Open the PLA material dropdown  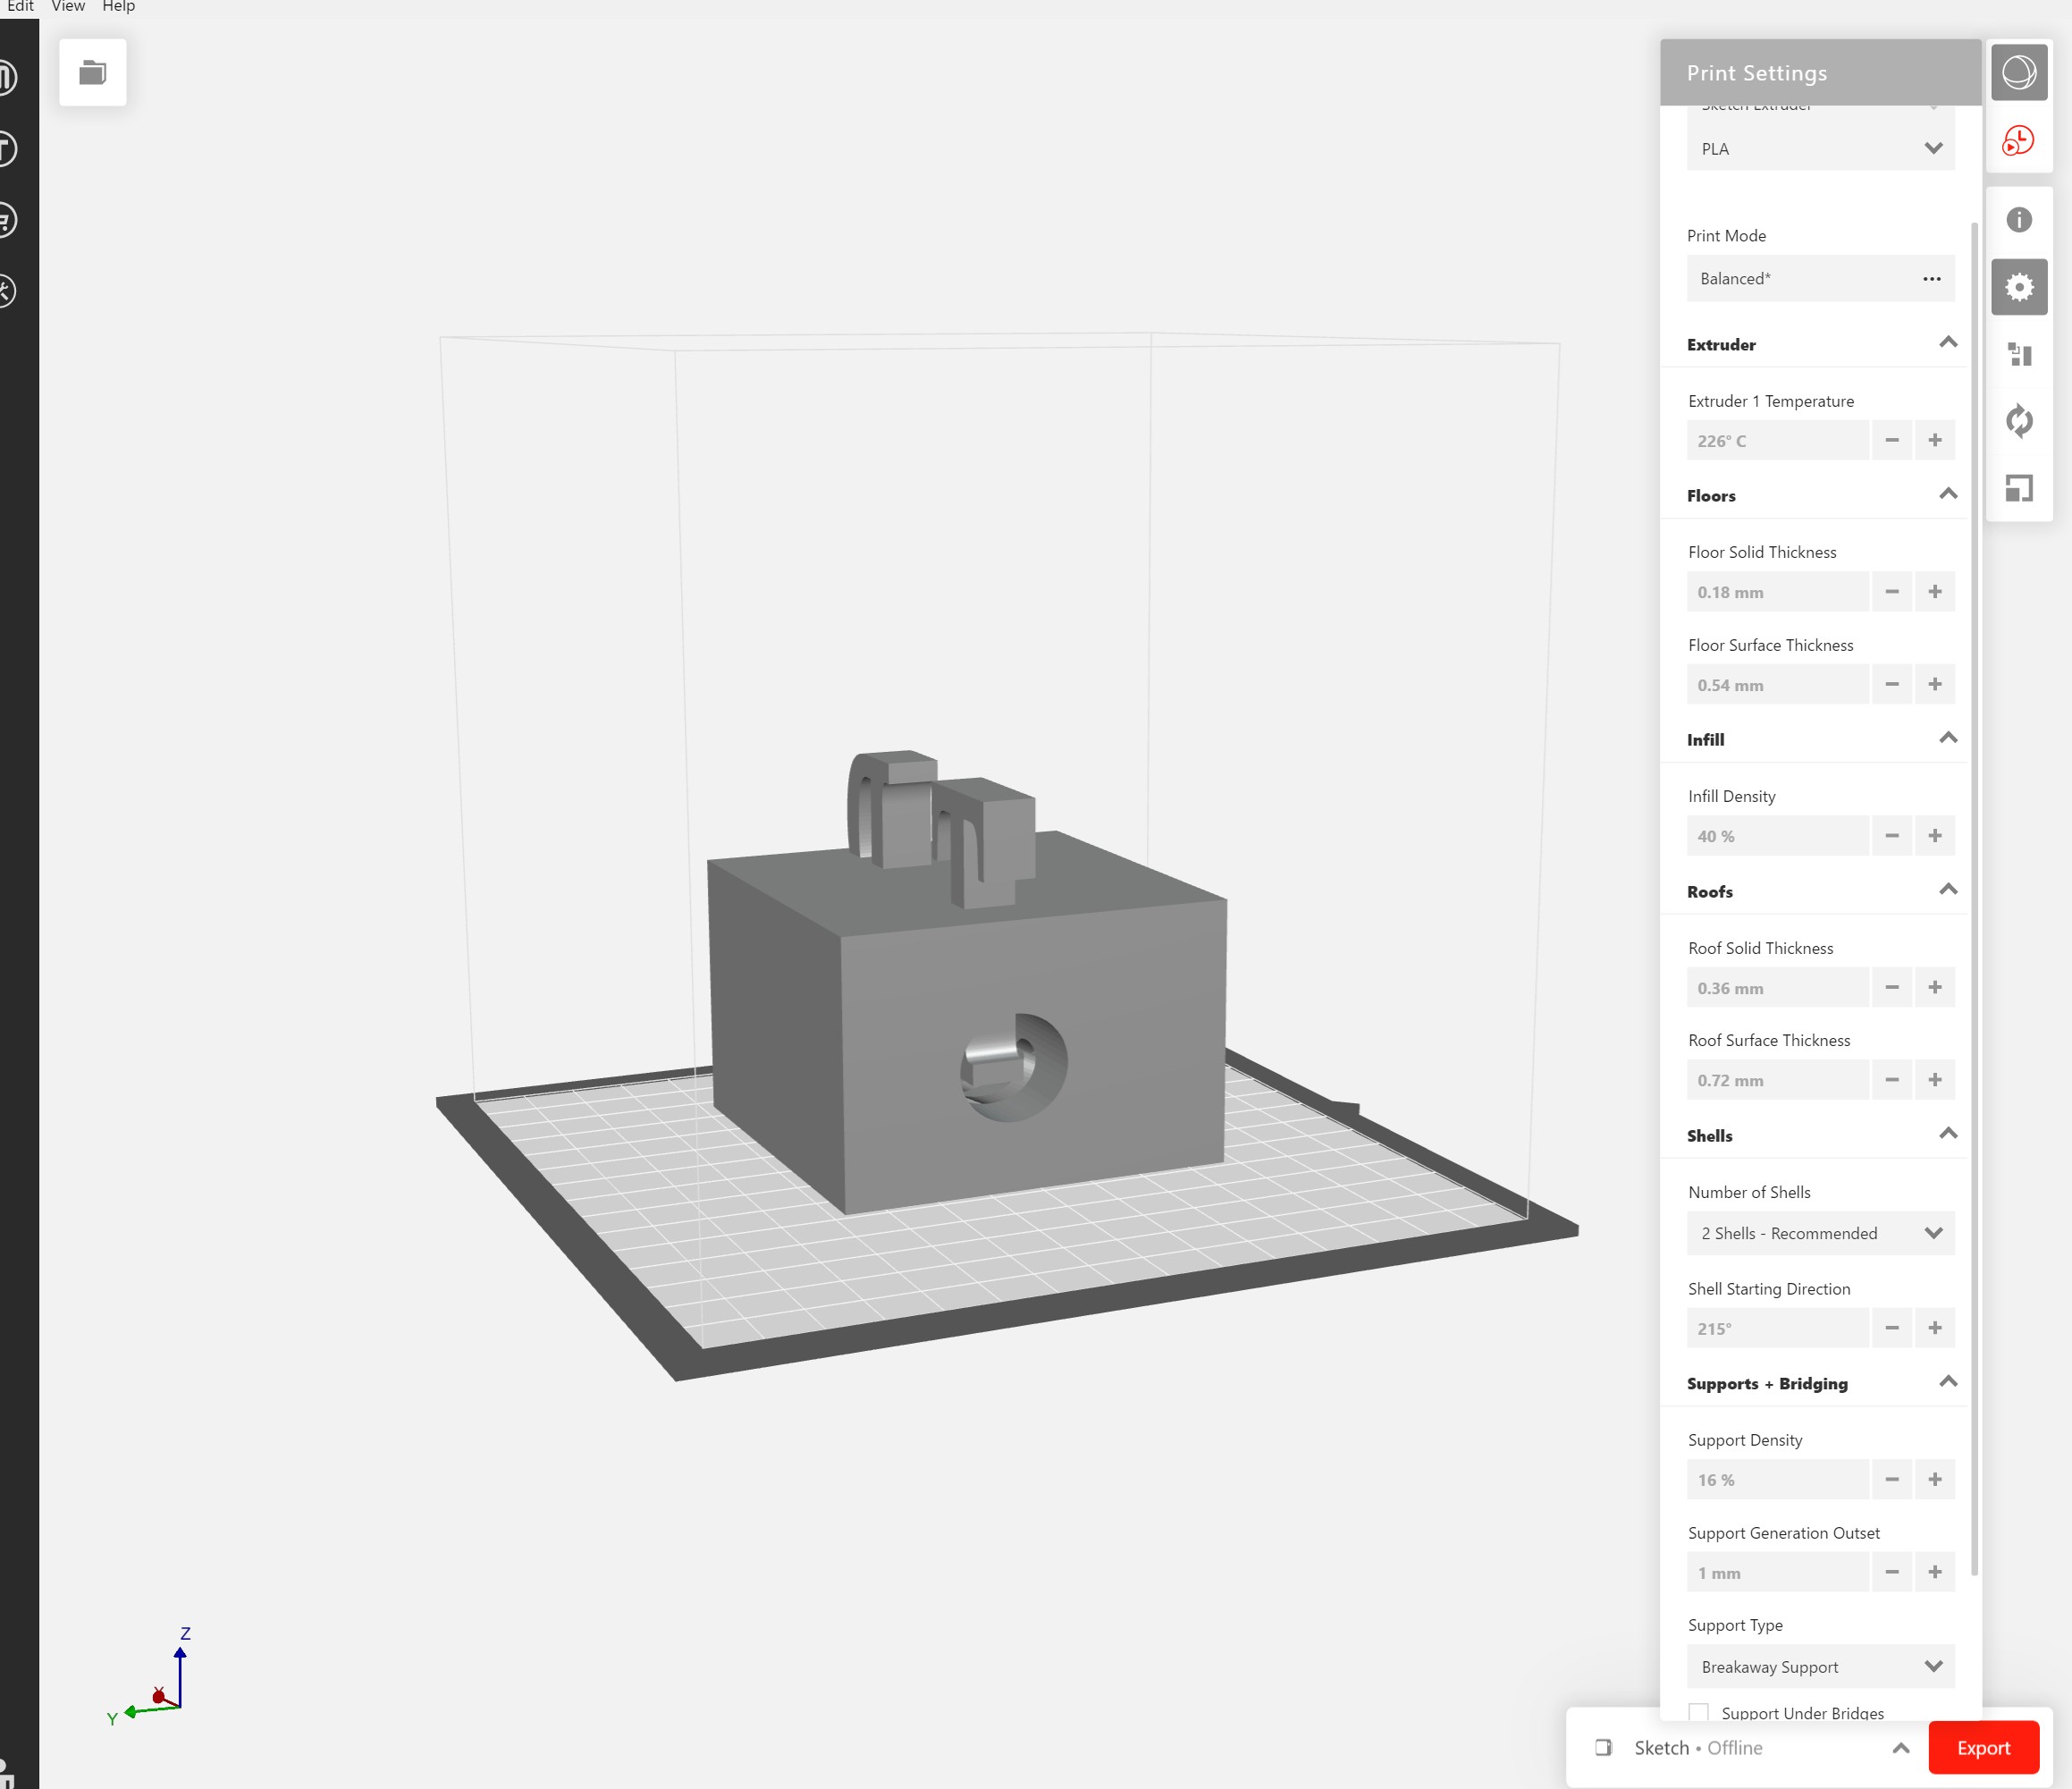pyautogui.click(x=1819, y=149)
